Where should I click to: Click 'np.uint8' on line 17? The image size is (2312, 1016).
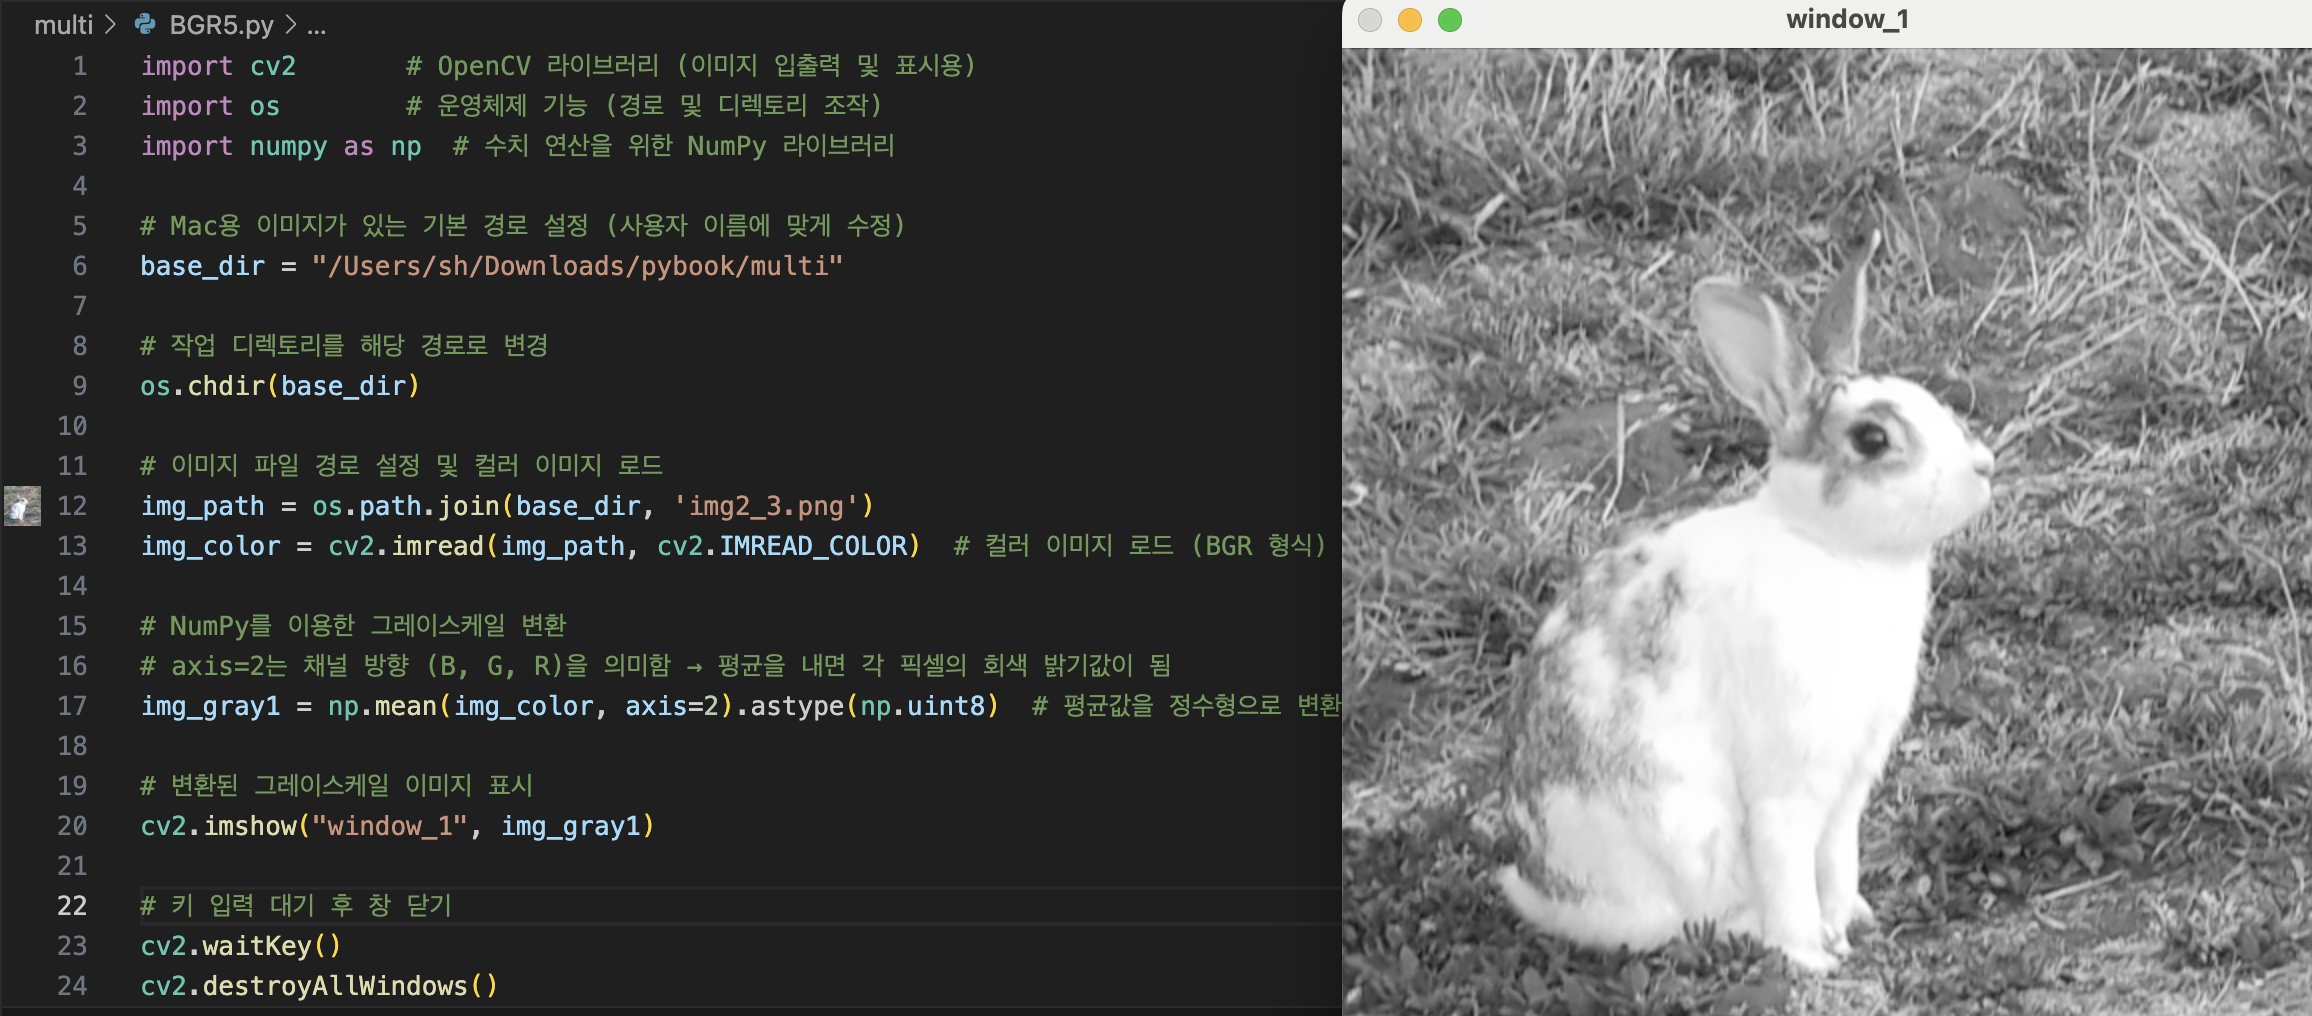coord(923,706)
